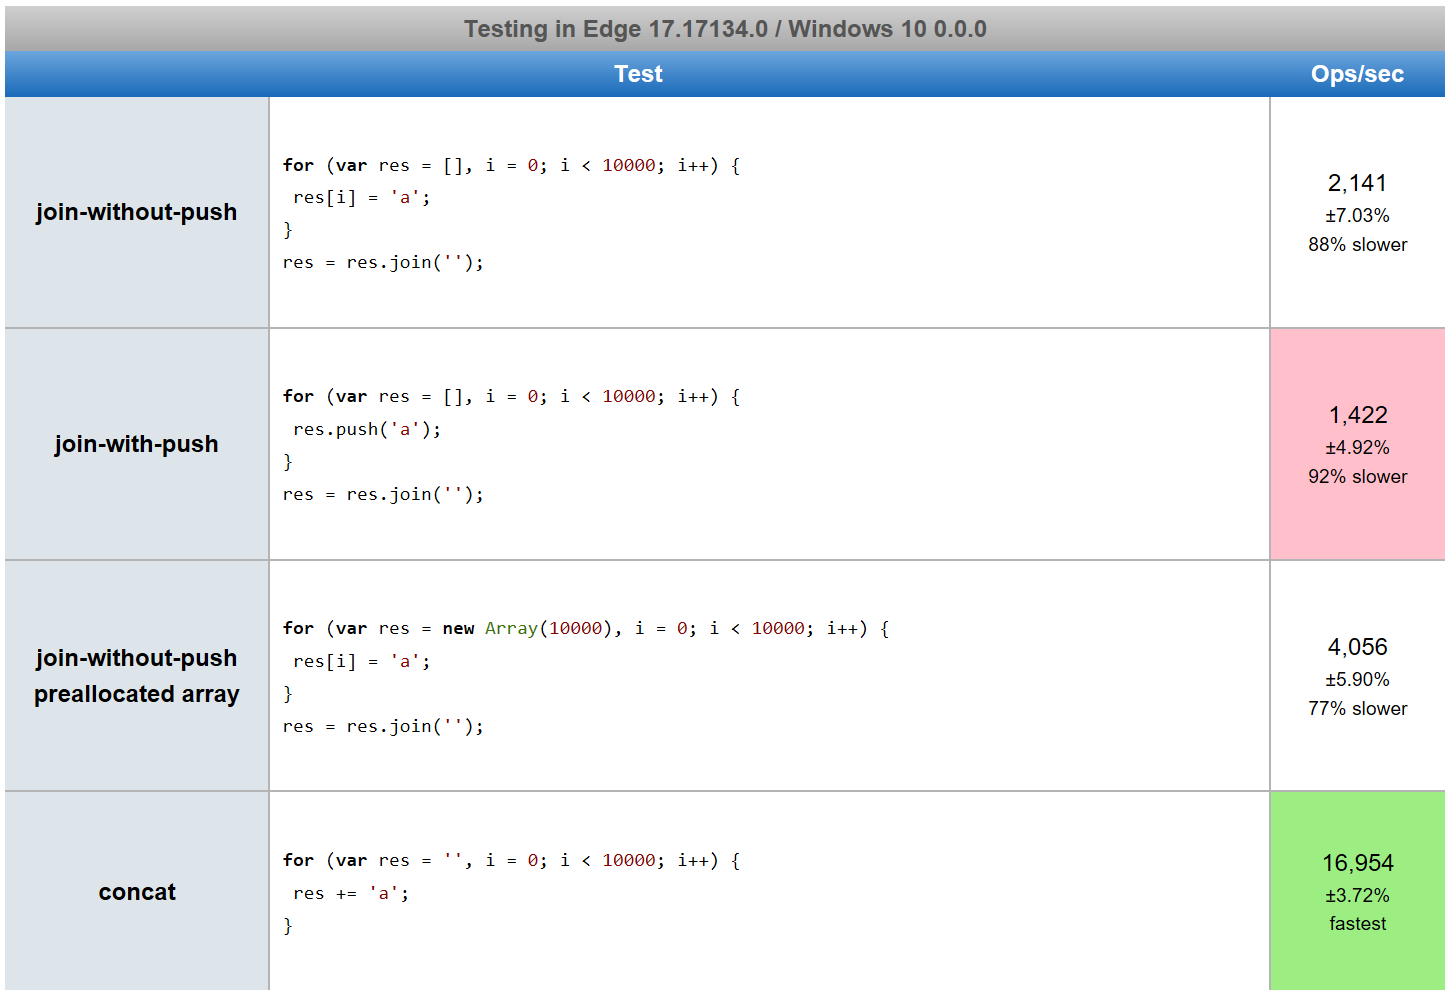Click the ±3.72% margin text
The height and width of the screenshot is (997, 1452).
1357,895
